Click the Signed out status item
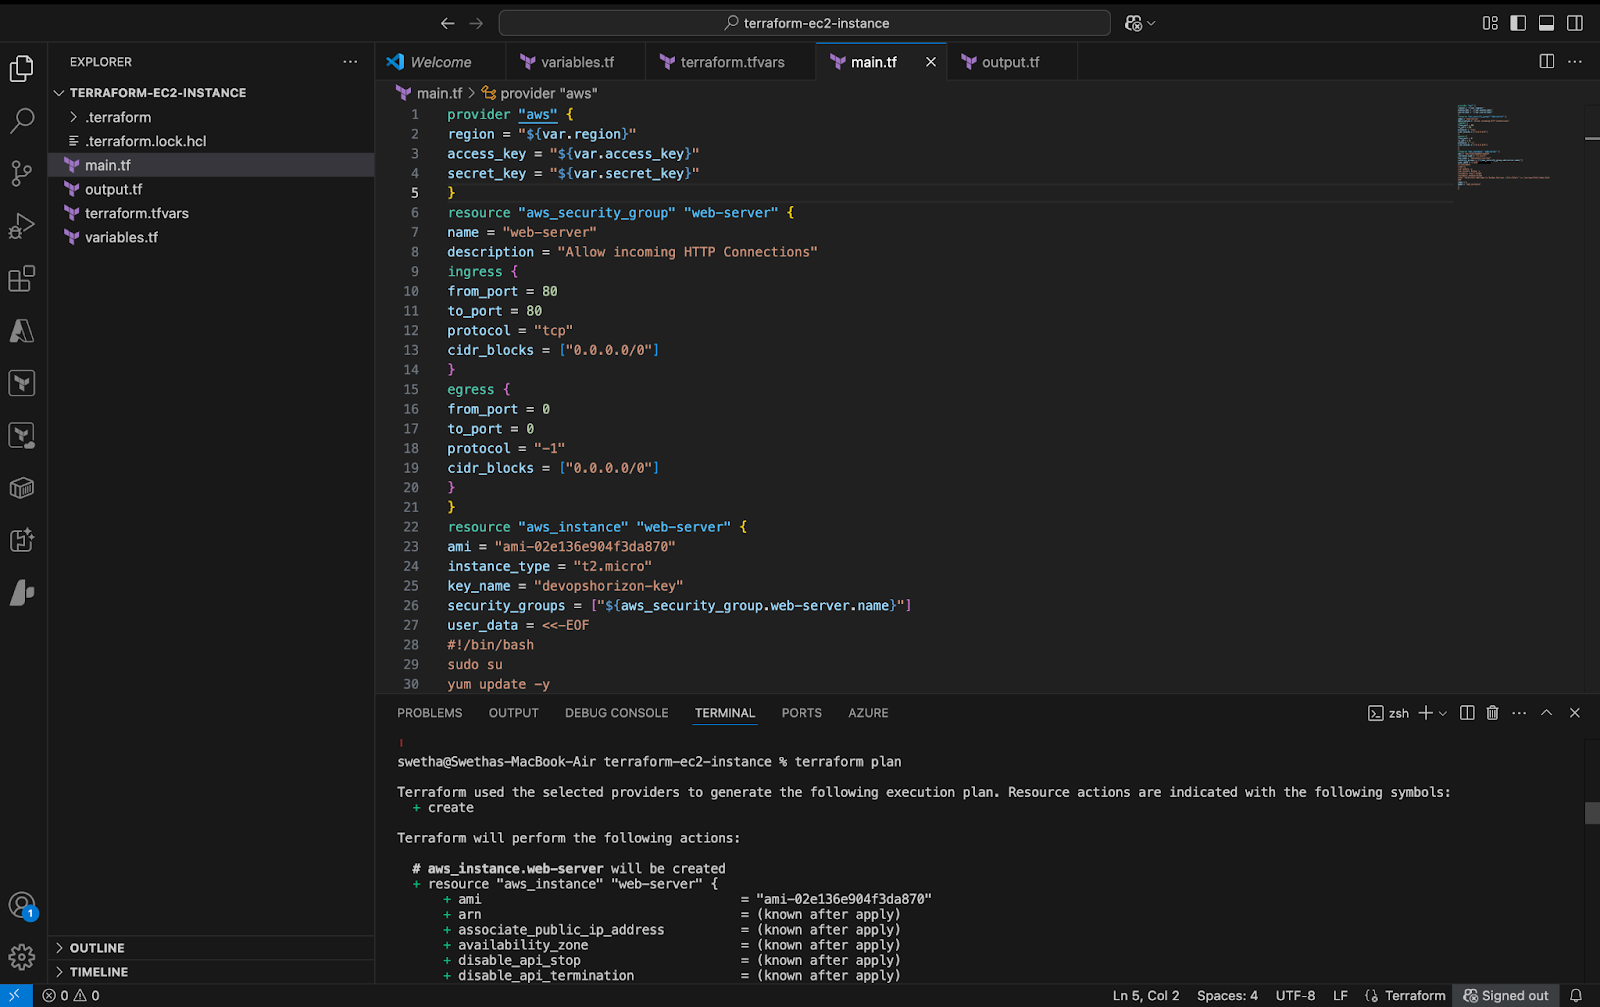1600x1007 pixels. [x=1506, y=995]
